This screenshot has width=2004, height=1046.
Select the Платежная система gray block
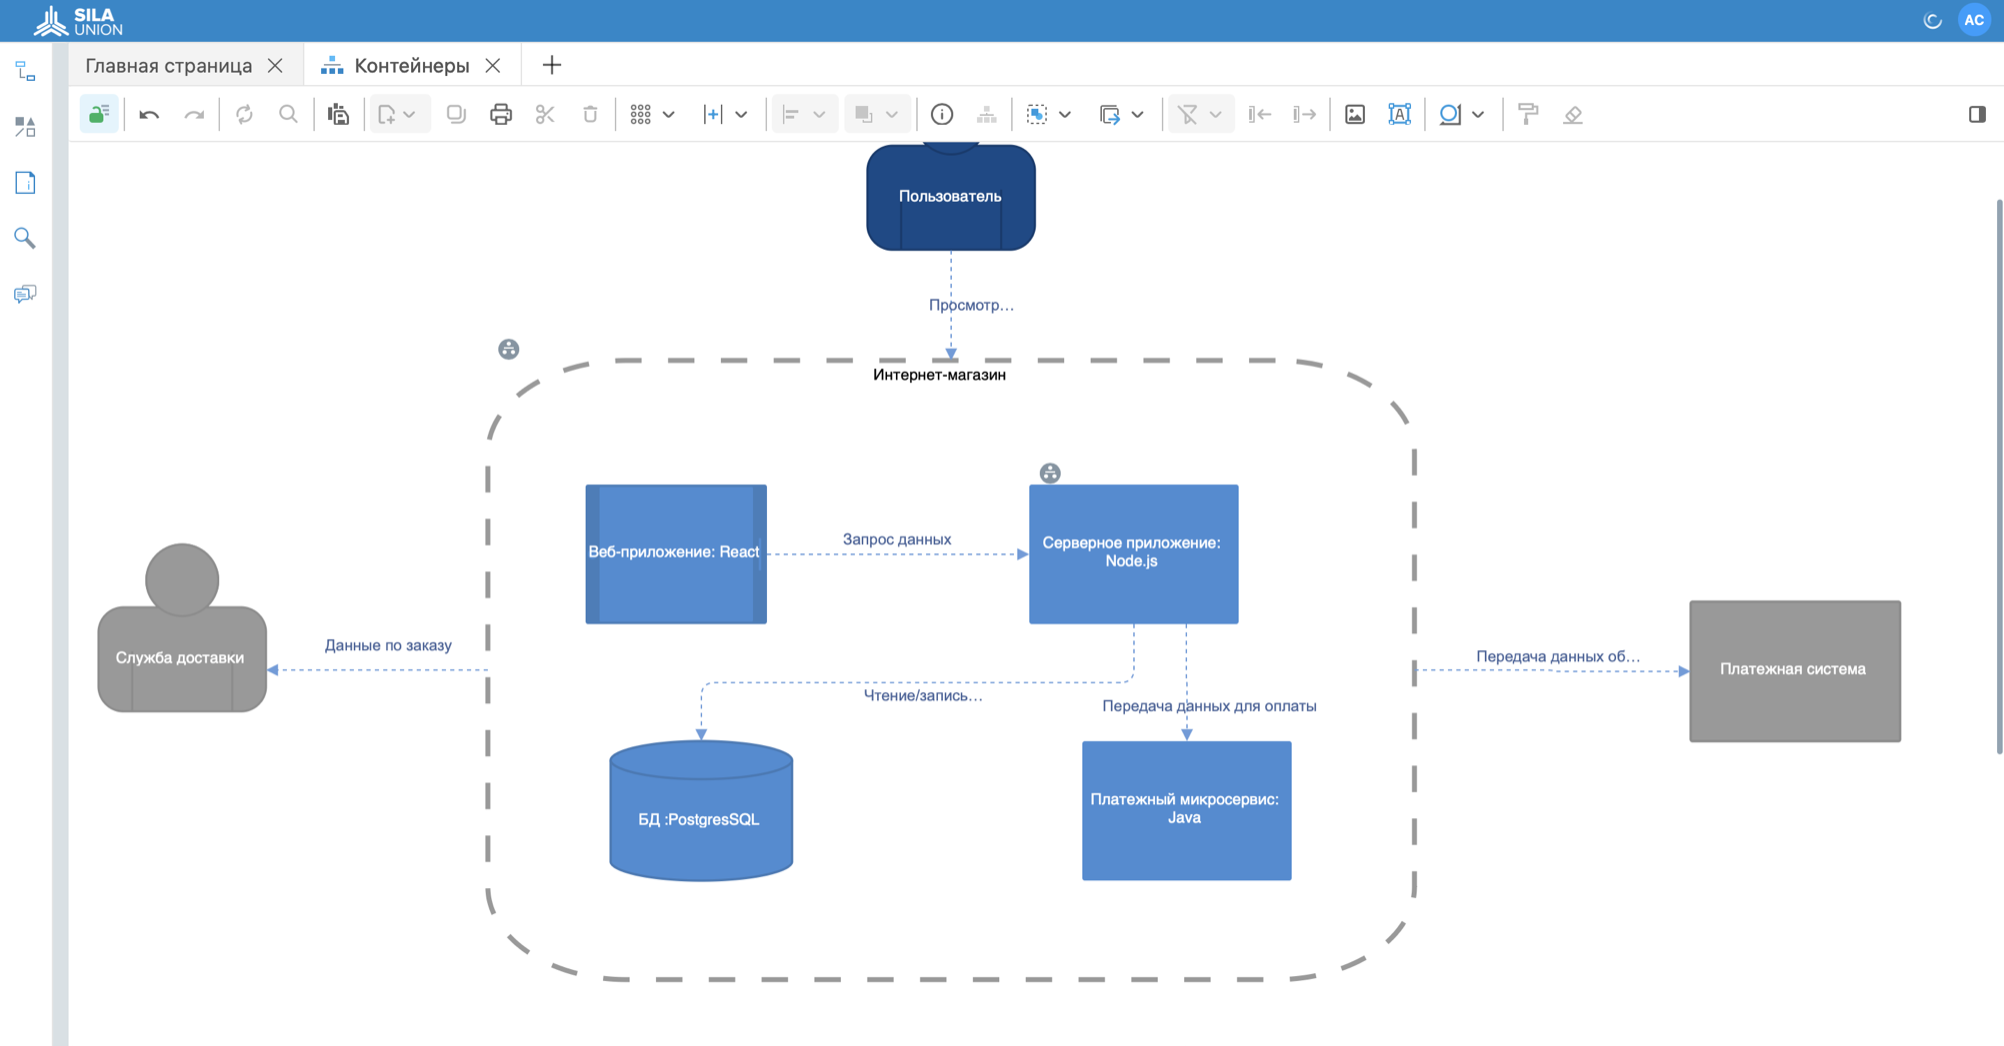(1794, 670)
